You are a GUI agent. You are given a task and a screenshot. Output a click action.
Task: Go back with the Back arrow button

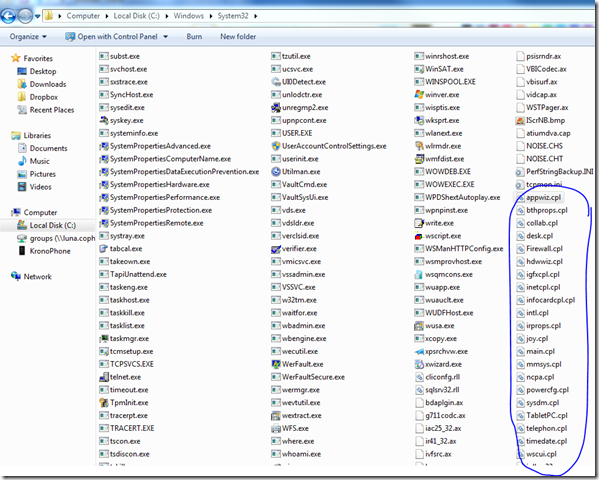coord(8,16)
